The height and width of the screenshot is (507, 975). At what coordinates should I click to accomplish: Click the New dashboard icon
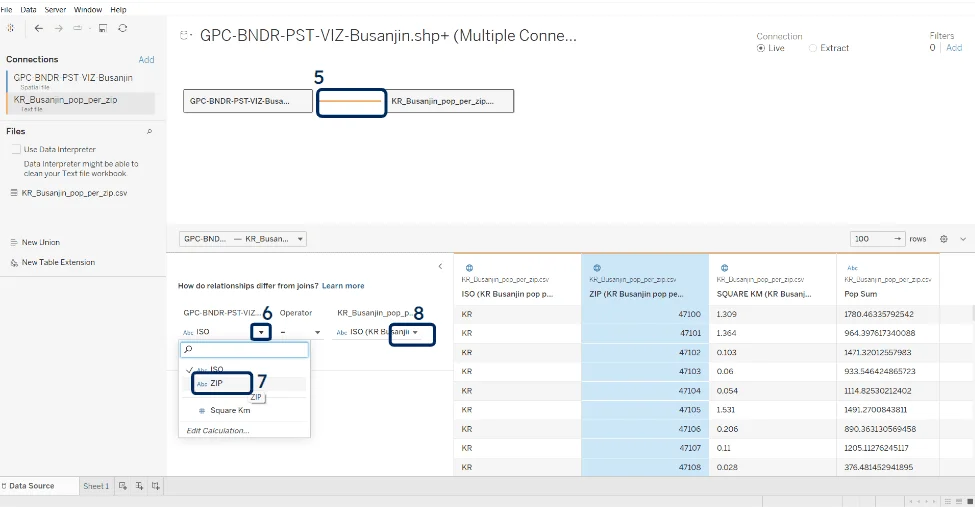point(139,486)
